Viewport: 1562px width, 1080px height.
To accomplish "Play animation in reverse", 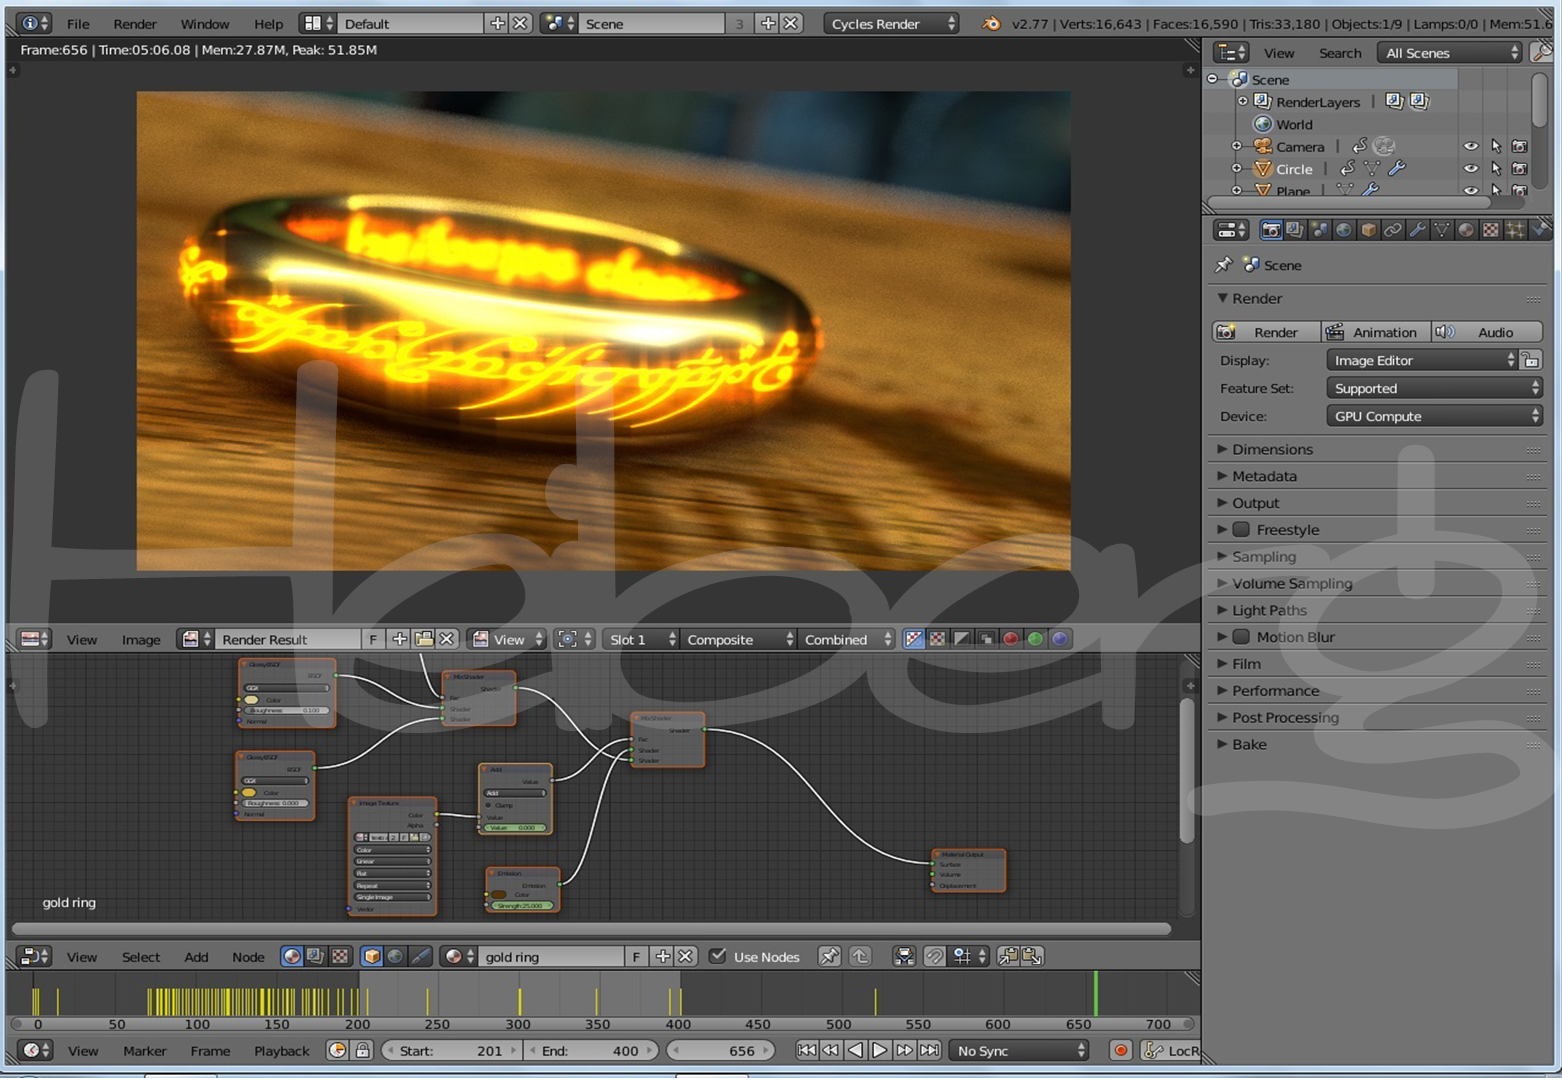I will (855, 1050).
